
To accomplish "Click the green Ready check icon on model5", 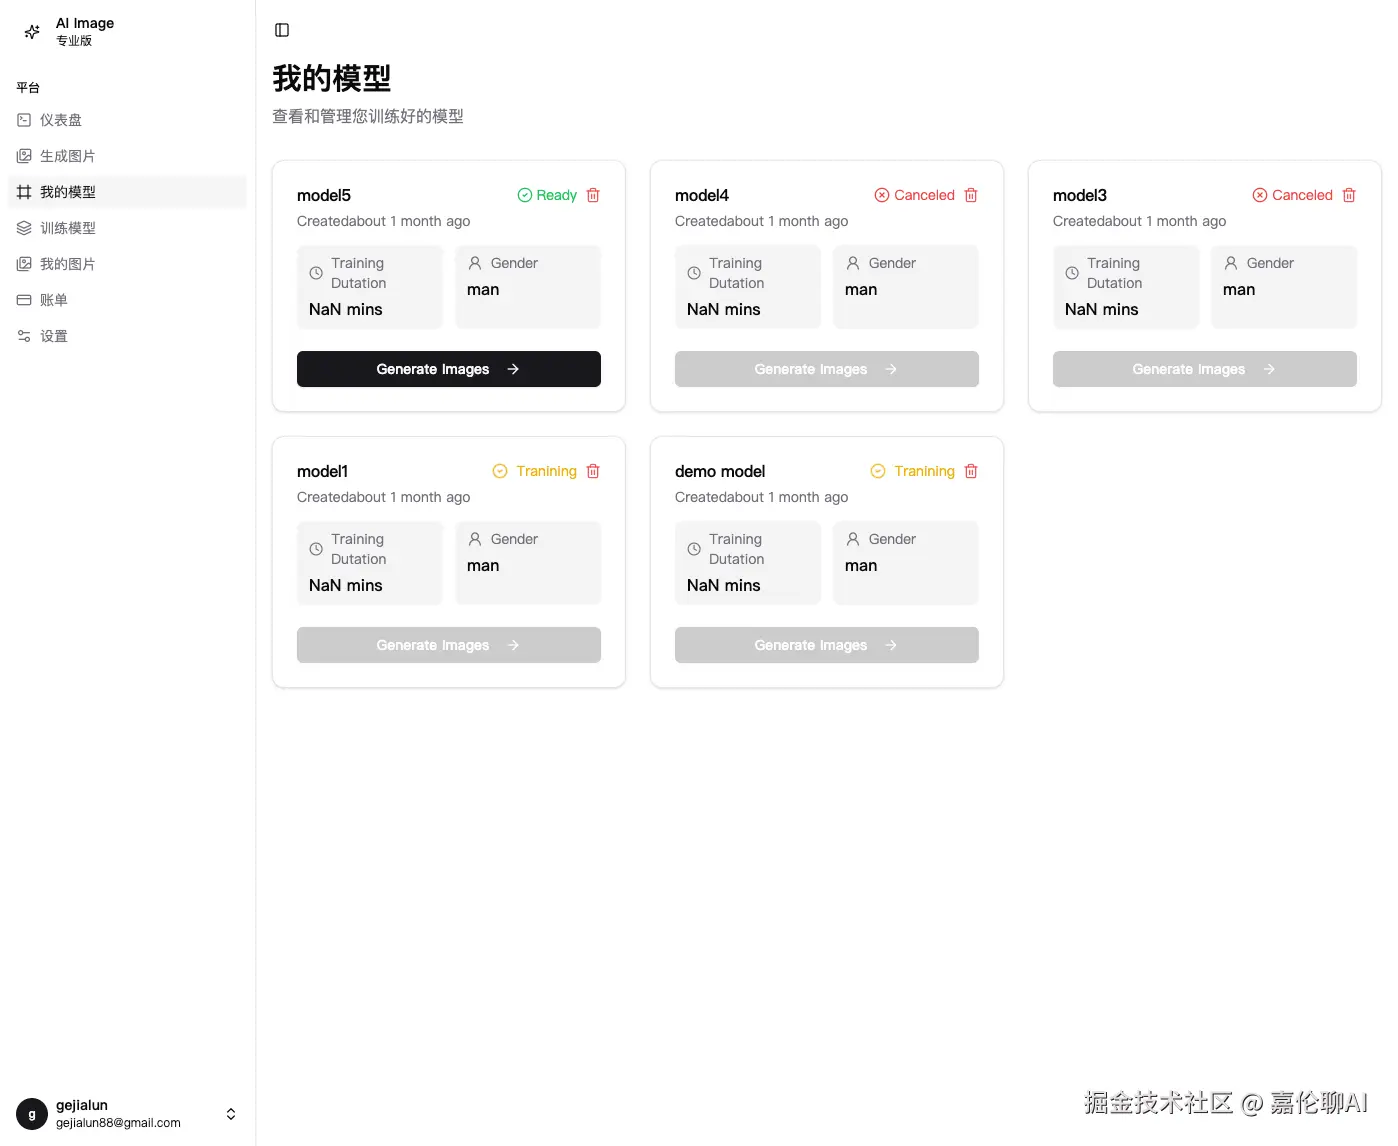I will pos(523,195).
